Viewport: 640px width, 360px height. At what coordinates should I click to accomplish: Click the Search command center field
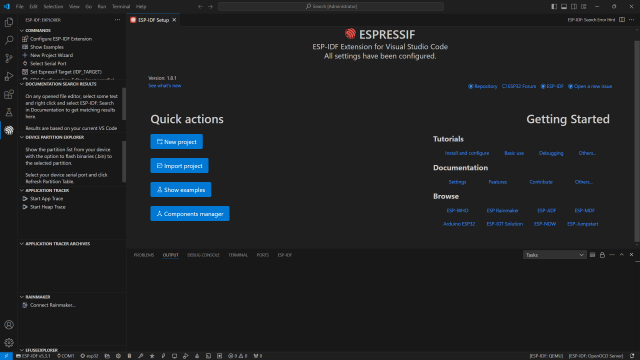point(331,7)
